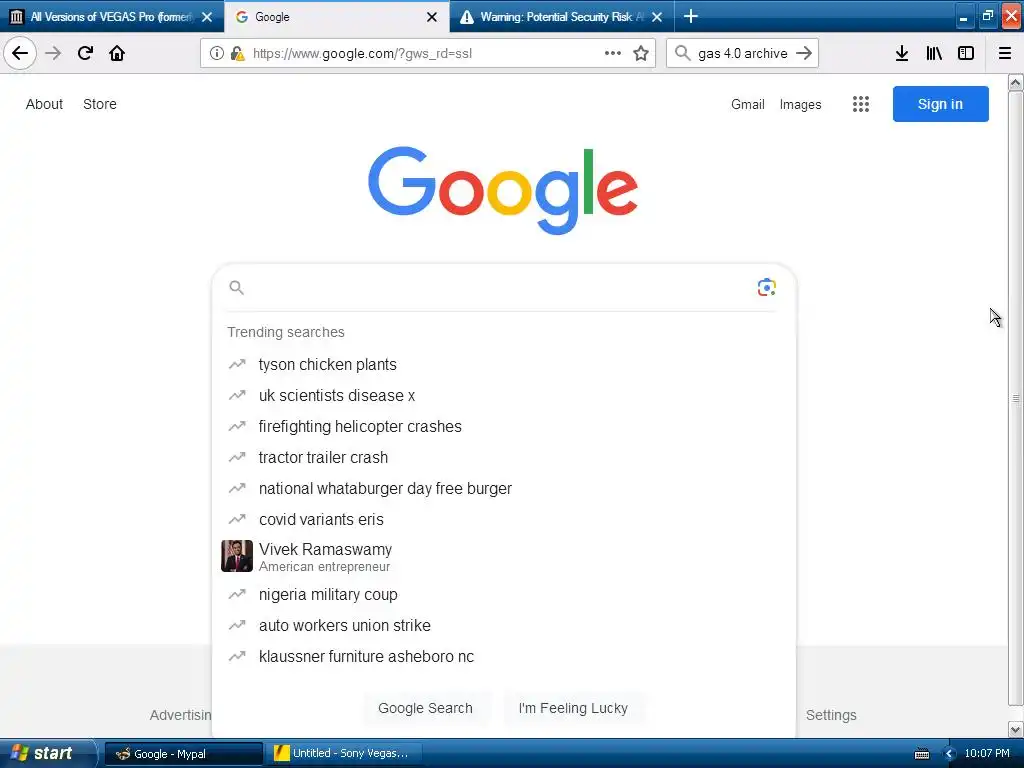Open the library bookmarks icon
Screen dimensions: 1024x768
coord(934,53)
